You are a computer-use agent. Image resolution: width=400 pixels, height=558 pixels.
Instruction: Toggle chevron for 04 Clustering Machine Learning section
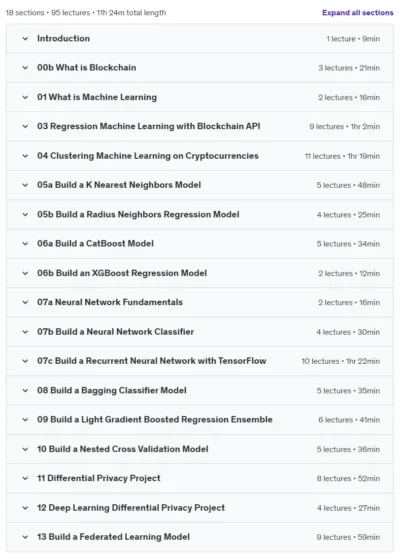click(x=25, y=156)
